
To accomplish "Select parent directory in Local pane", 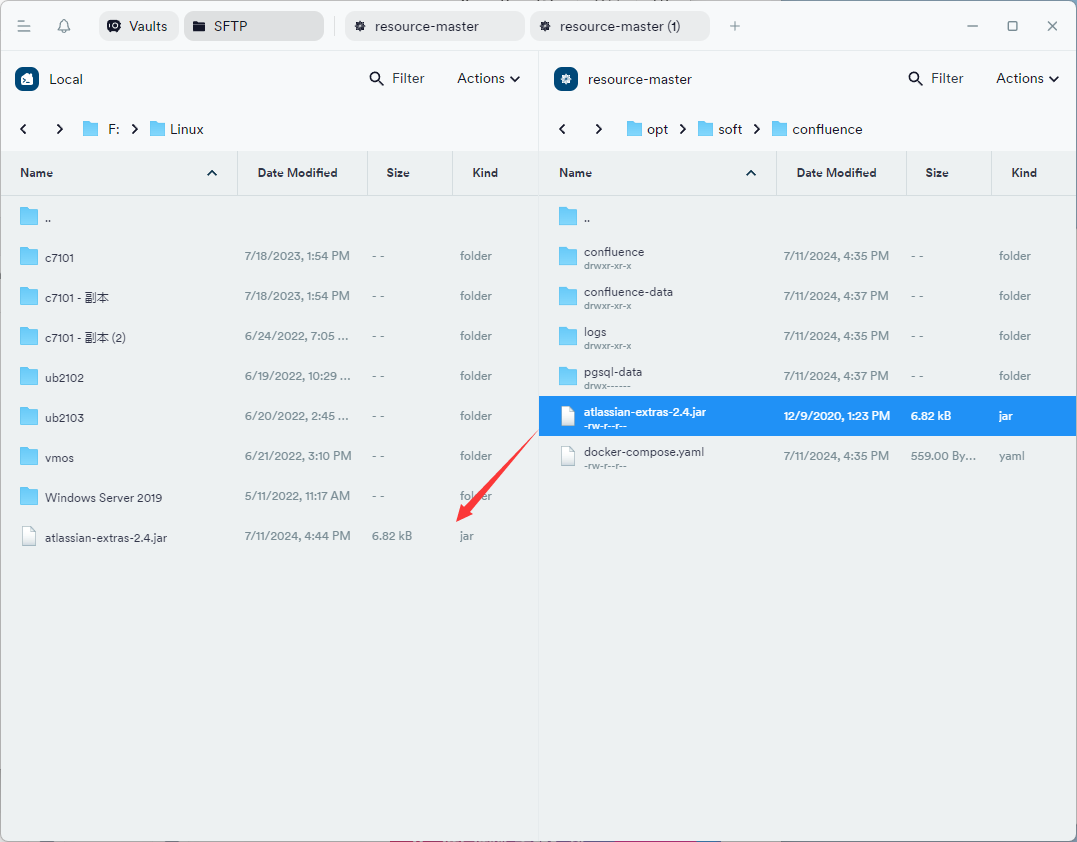I will click(269, 217).
